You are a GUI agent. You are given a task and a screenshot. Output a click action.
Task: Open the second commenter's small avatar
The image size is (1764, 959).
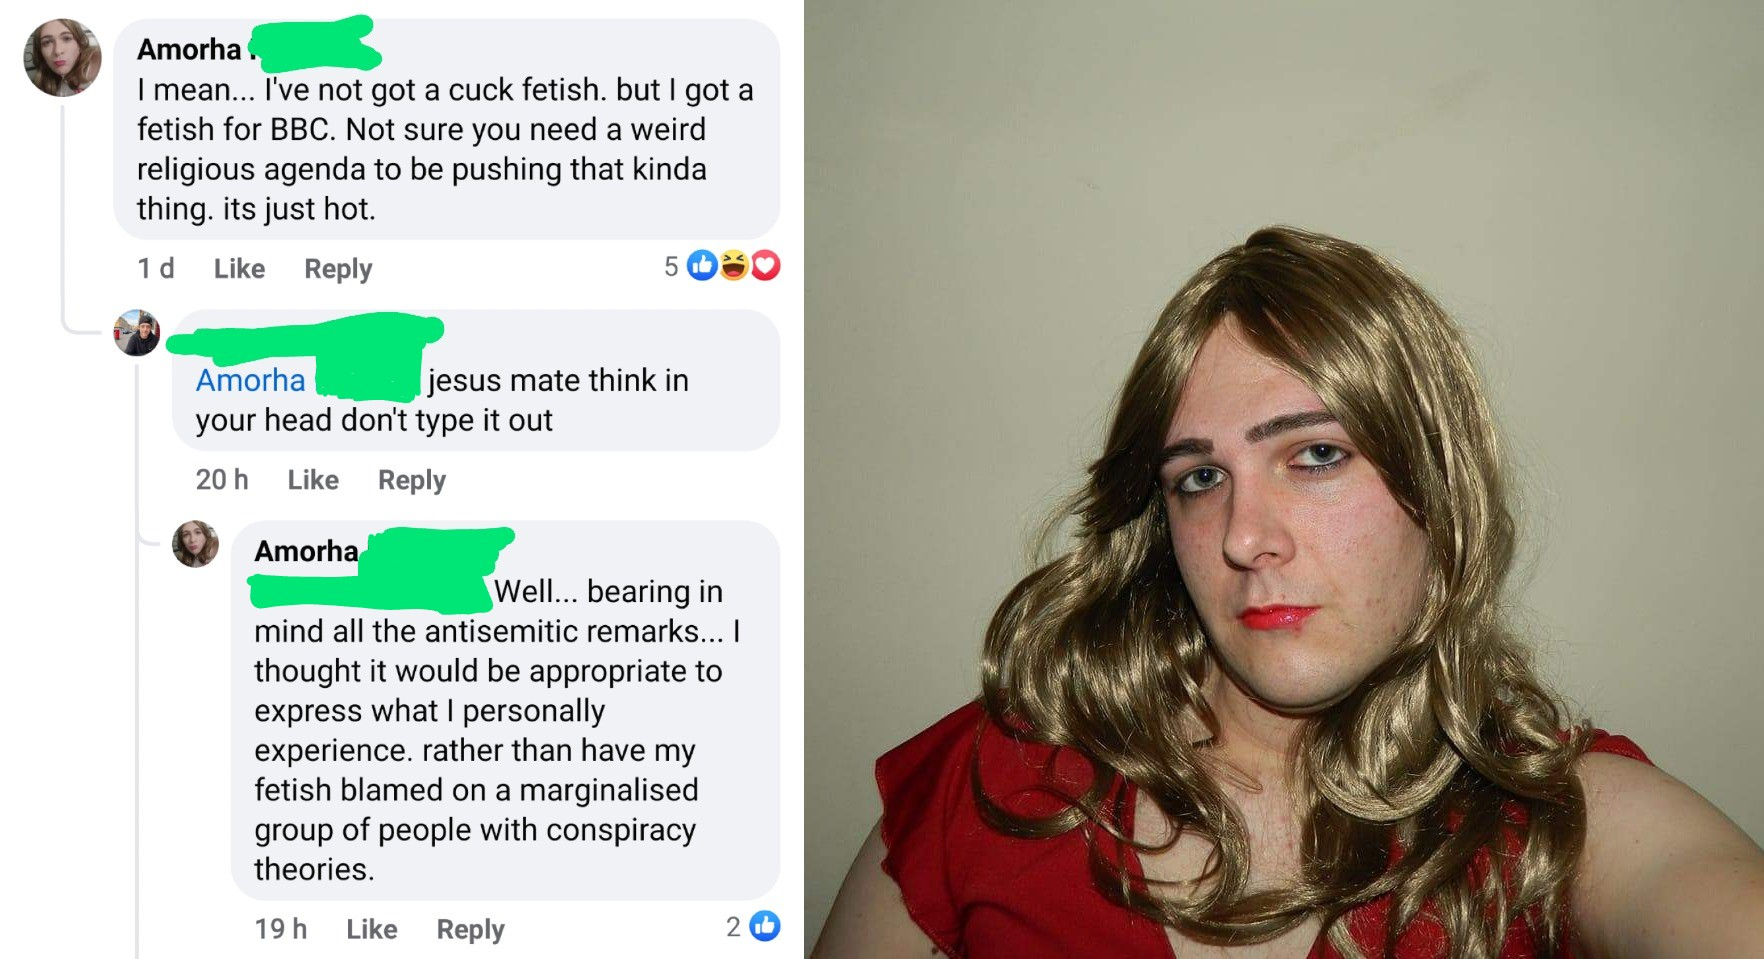137,333
